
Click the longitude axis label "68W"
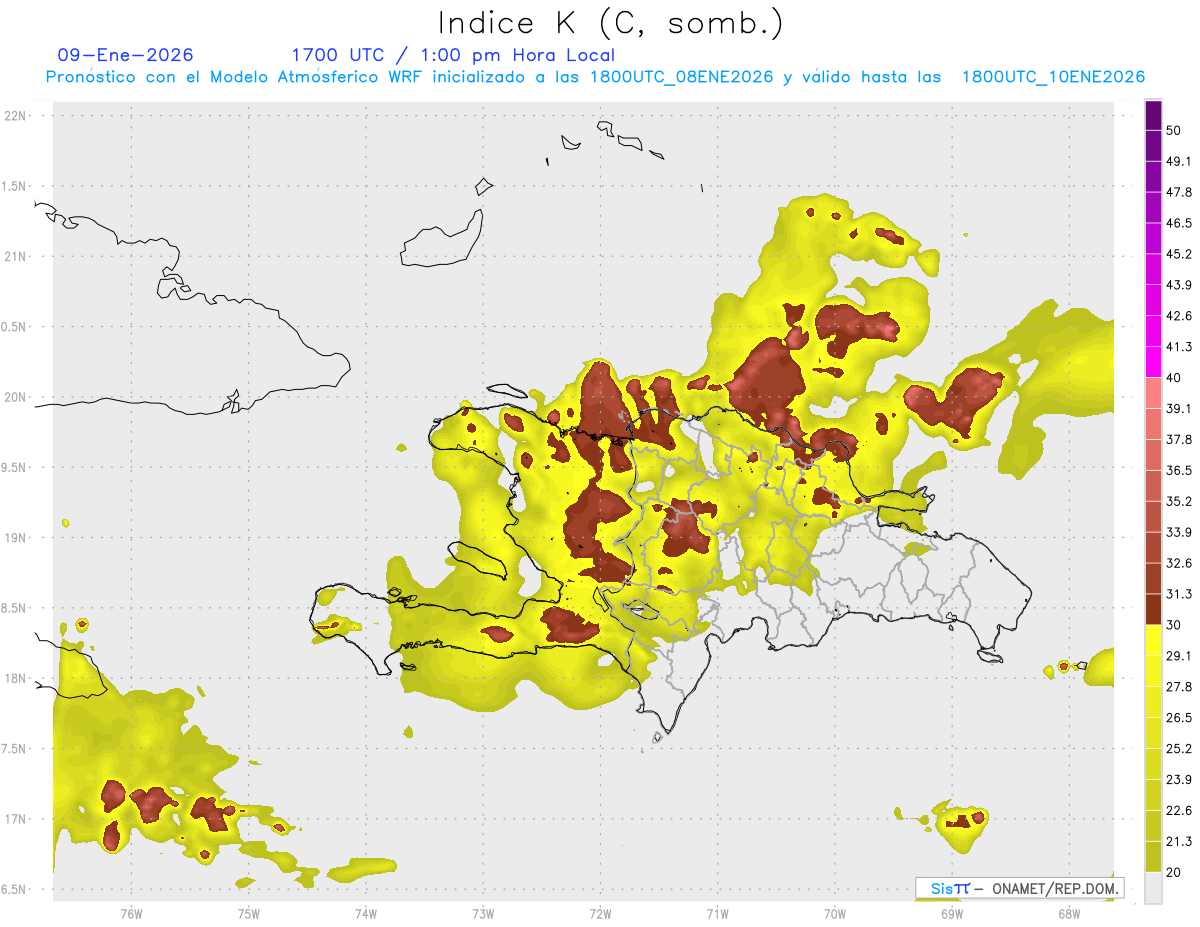1069,914
